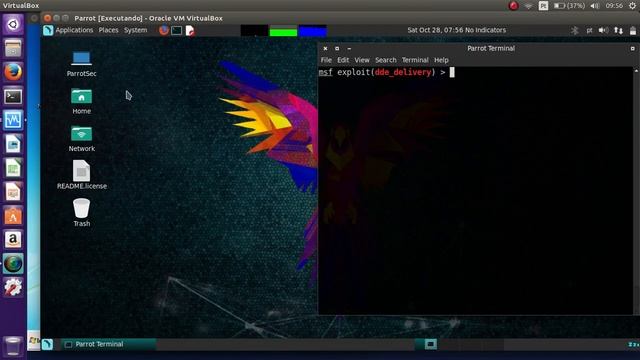The image size is (640, 360).
Task: Open System Monitor in Ubuntu launcher
Action: (x=13, y=120)
